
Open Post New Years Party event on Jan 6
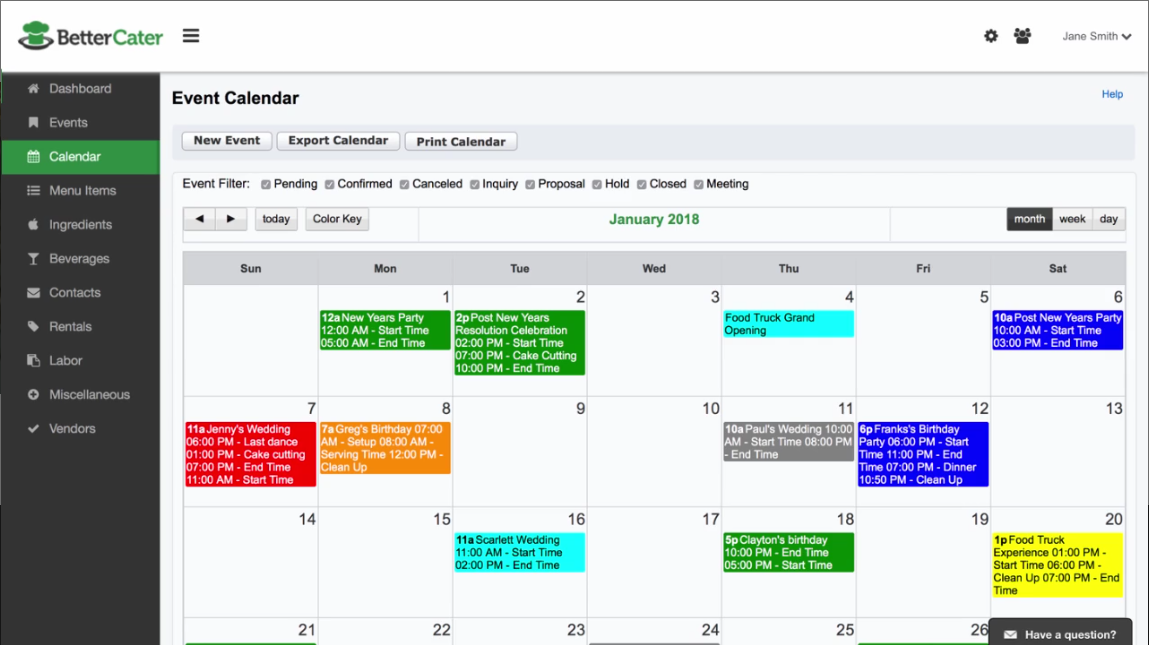coord(1057,330)
